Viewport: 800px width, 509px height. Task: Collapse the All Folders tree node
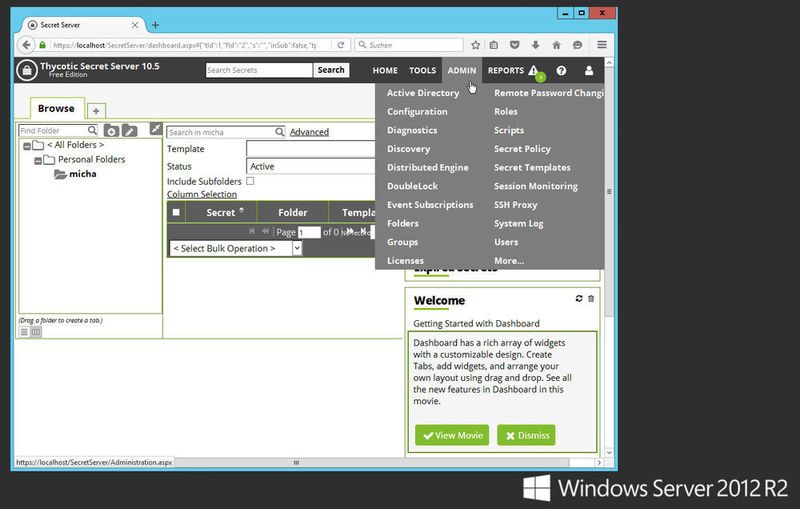pyautogui.click(x=27, y=146)
